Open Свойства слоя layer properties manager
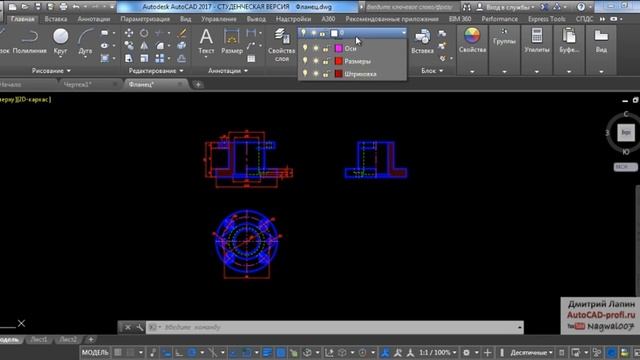The image size is (640, 360). (x=281, y=45)
